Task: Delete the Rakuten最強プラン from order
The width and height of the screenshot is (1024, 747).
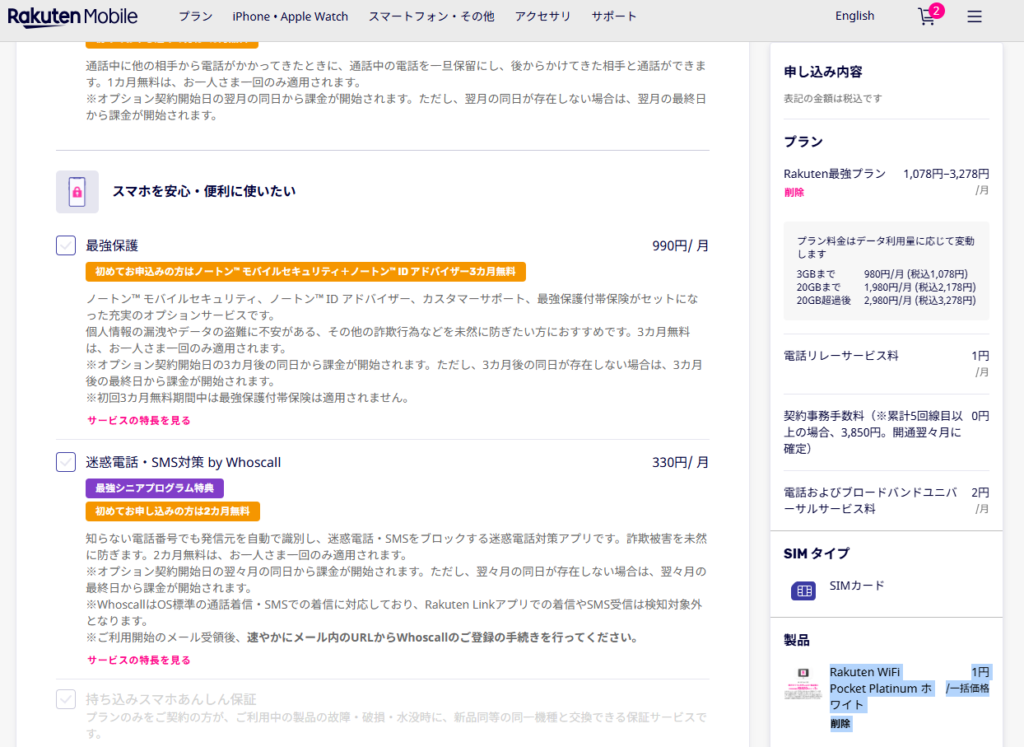Action: [794, 192]
